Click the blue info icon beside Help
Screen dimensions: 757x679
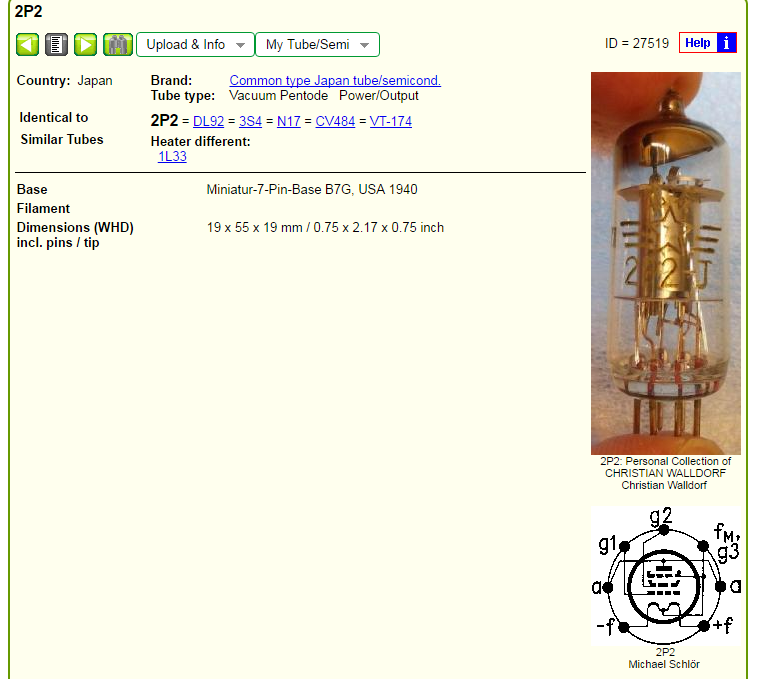[727, 43]
